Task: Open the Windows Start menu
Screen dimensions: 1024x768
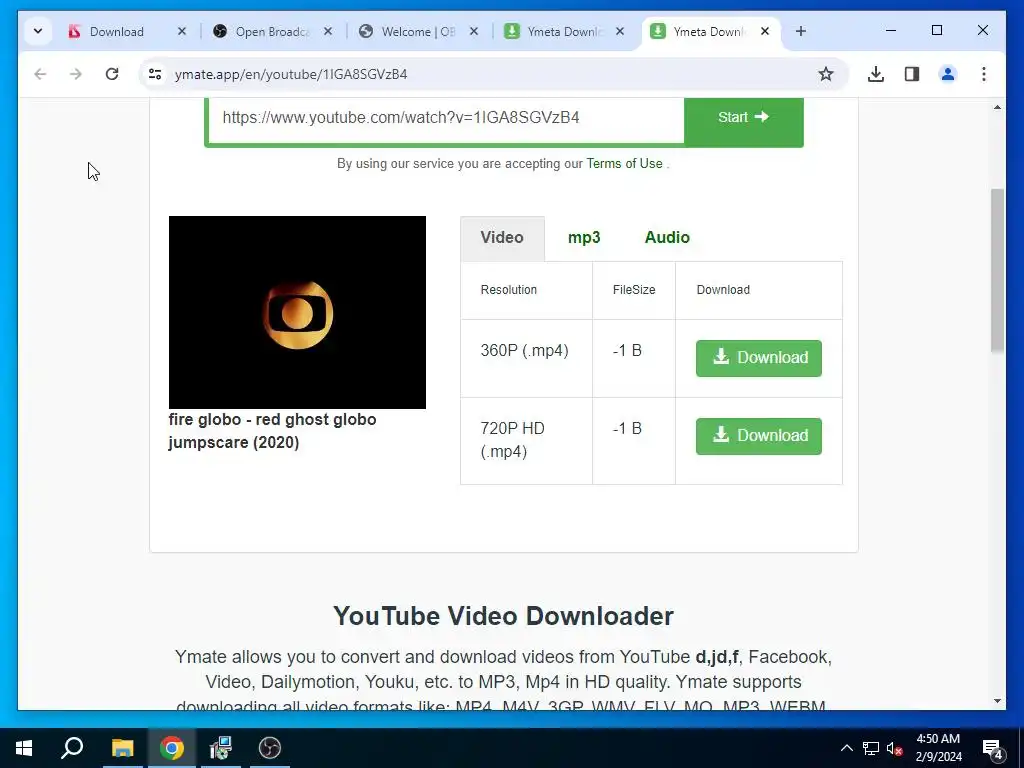Action: [x=24, y=748]
